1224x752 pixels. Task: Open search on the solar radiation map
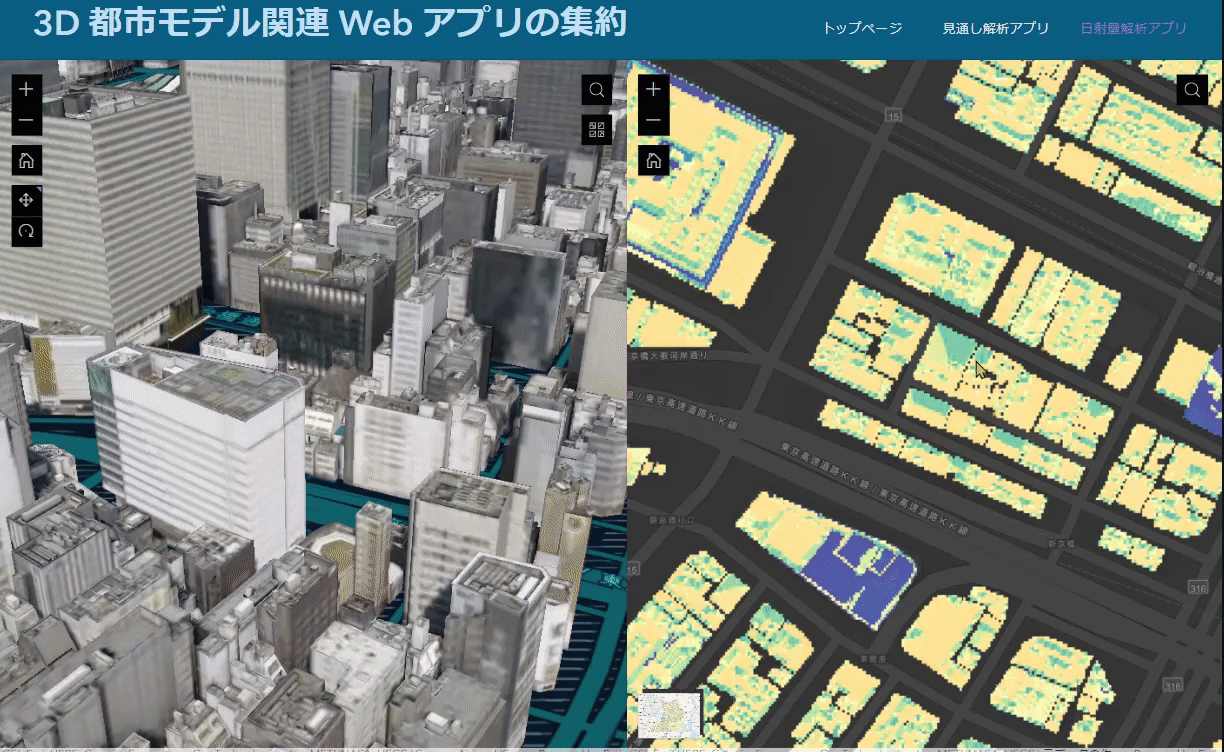tap(1191, 88)
